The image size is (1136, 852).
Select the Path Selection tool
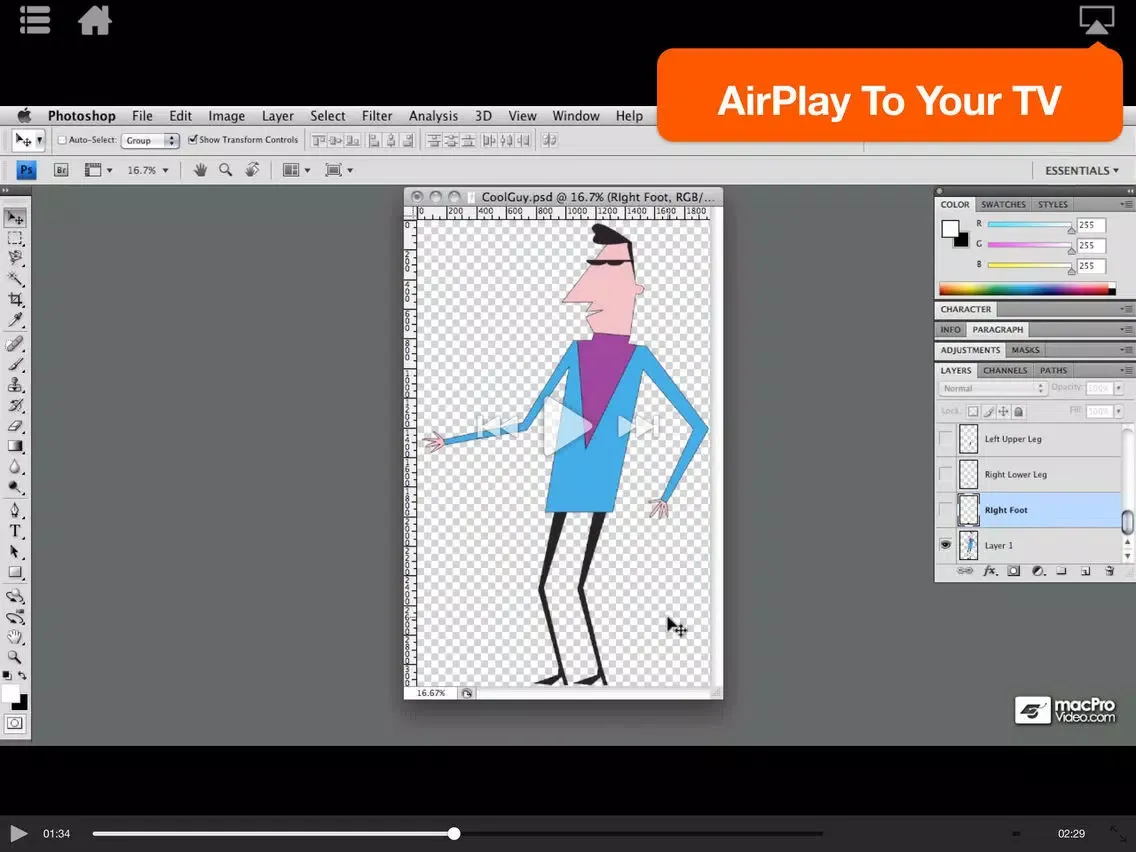pyautogui.click(x=14, y=551)
